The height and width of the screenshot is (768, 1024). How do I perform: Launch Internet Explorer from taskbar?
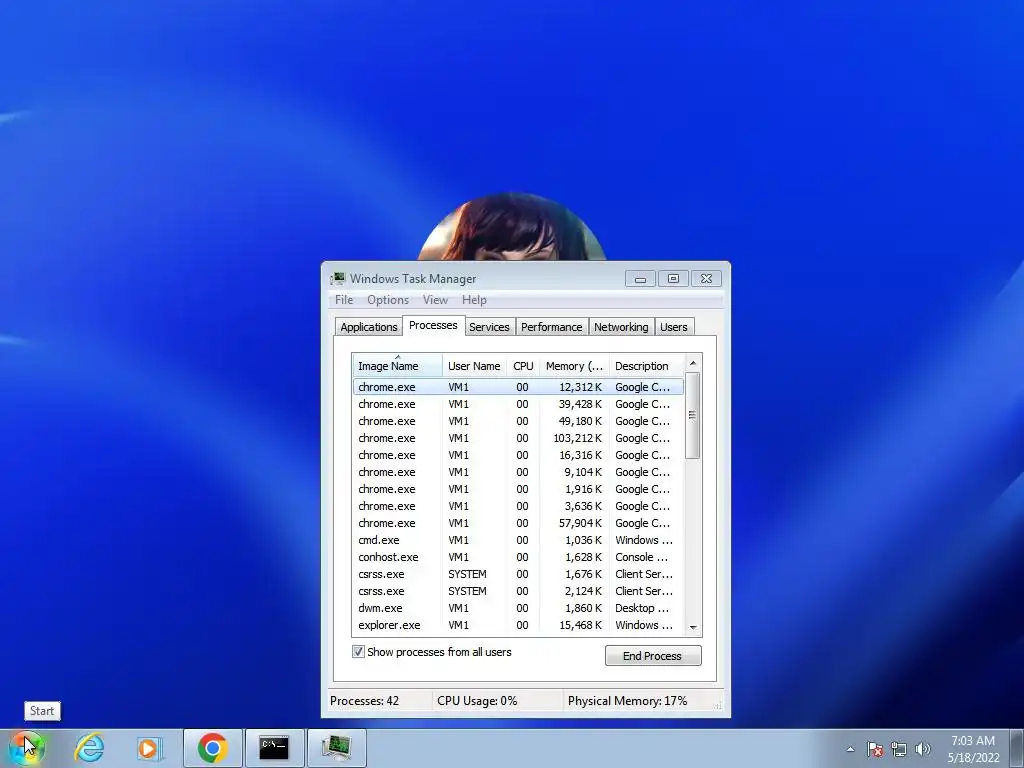(x=89, y=748)
